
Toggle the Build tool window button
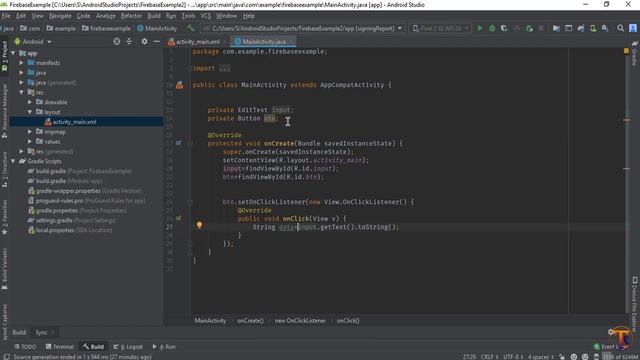pos(93,347)
